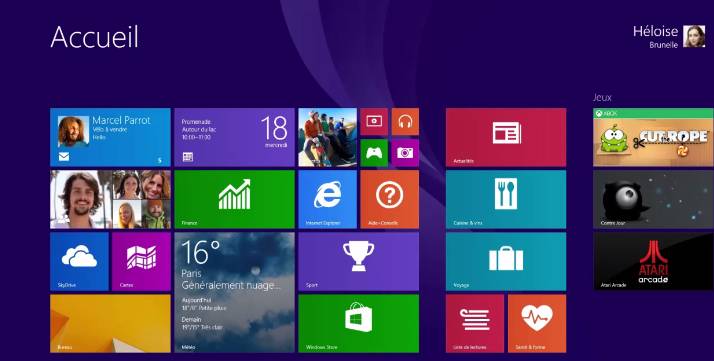Image resolution: width=714 pixels, height=361 pixels.
Task: Launch the Contre Jour game tile
Action: tap(653, 199)
